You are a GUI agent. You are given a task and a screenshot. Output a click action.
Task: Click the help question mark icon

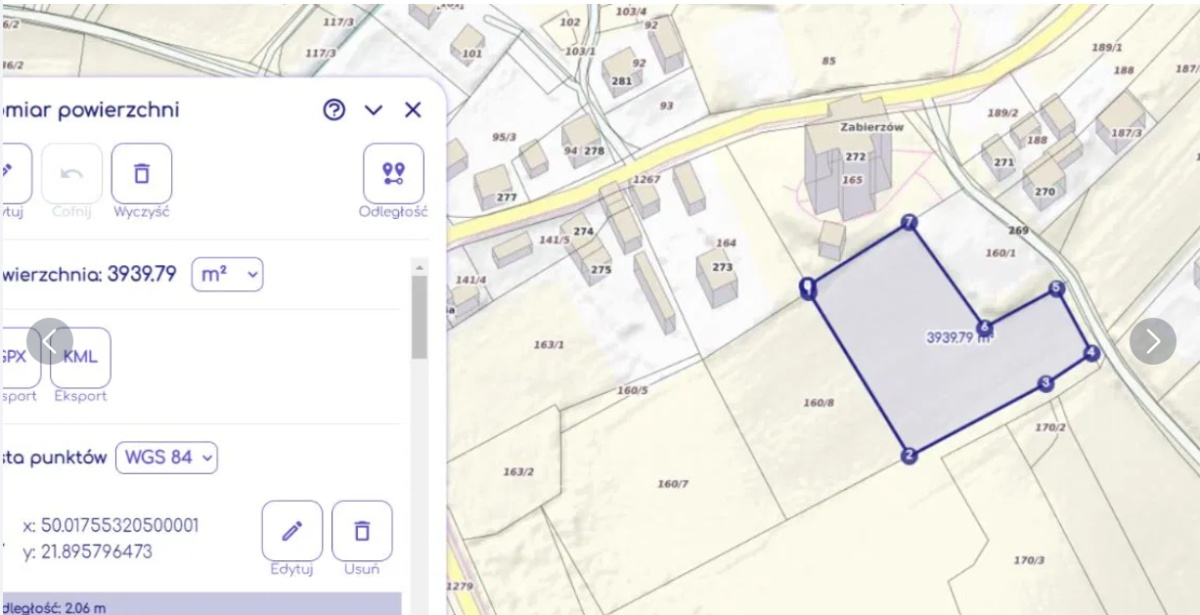(334, 110)
